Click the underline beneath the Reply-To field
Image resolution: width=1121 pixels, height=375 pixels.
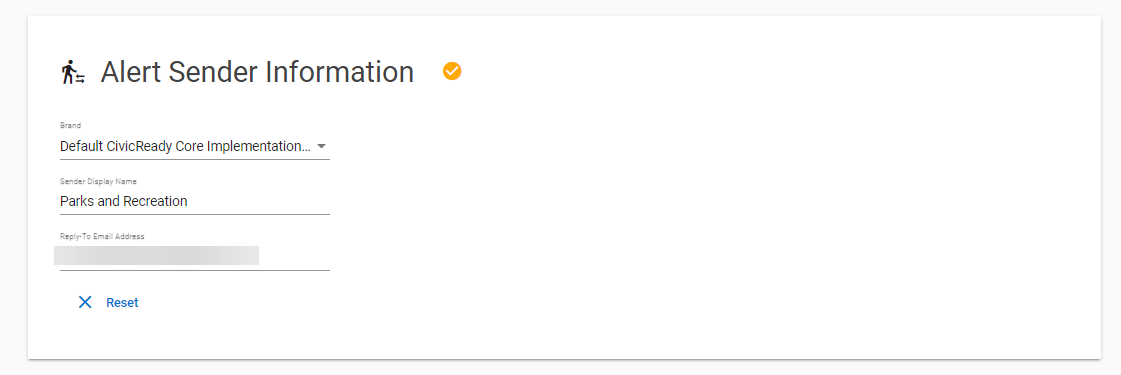(x=194, y=270)
